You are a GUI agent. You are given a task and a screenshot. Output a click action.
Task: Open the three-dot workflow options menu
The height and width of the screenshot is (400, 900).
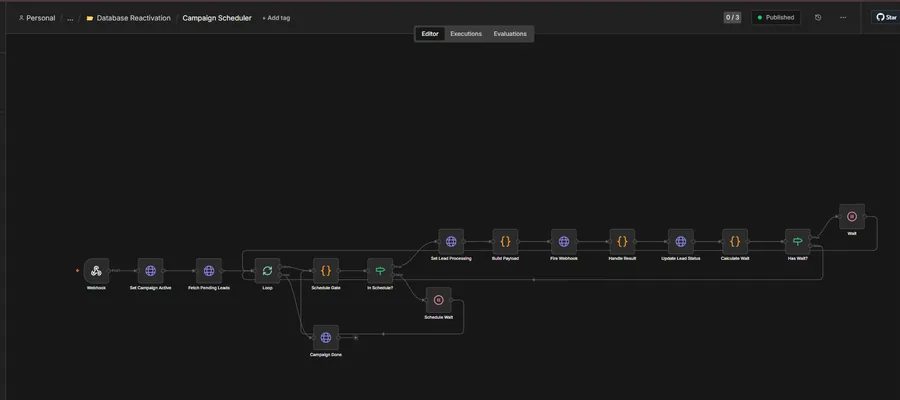pos(843,18)
